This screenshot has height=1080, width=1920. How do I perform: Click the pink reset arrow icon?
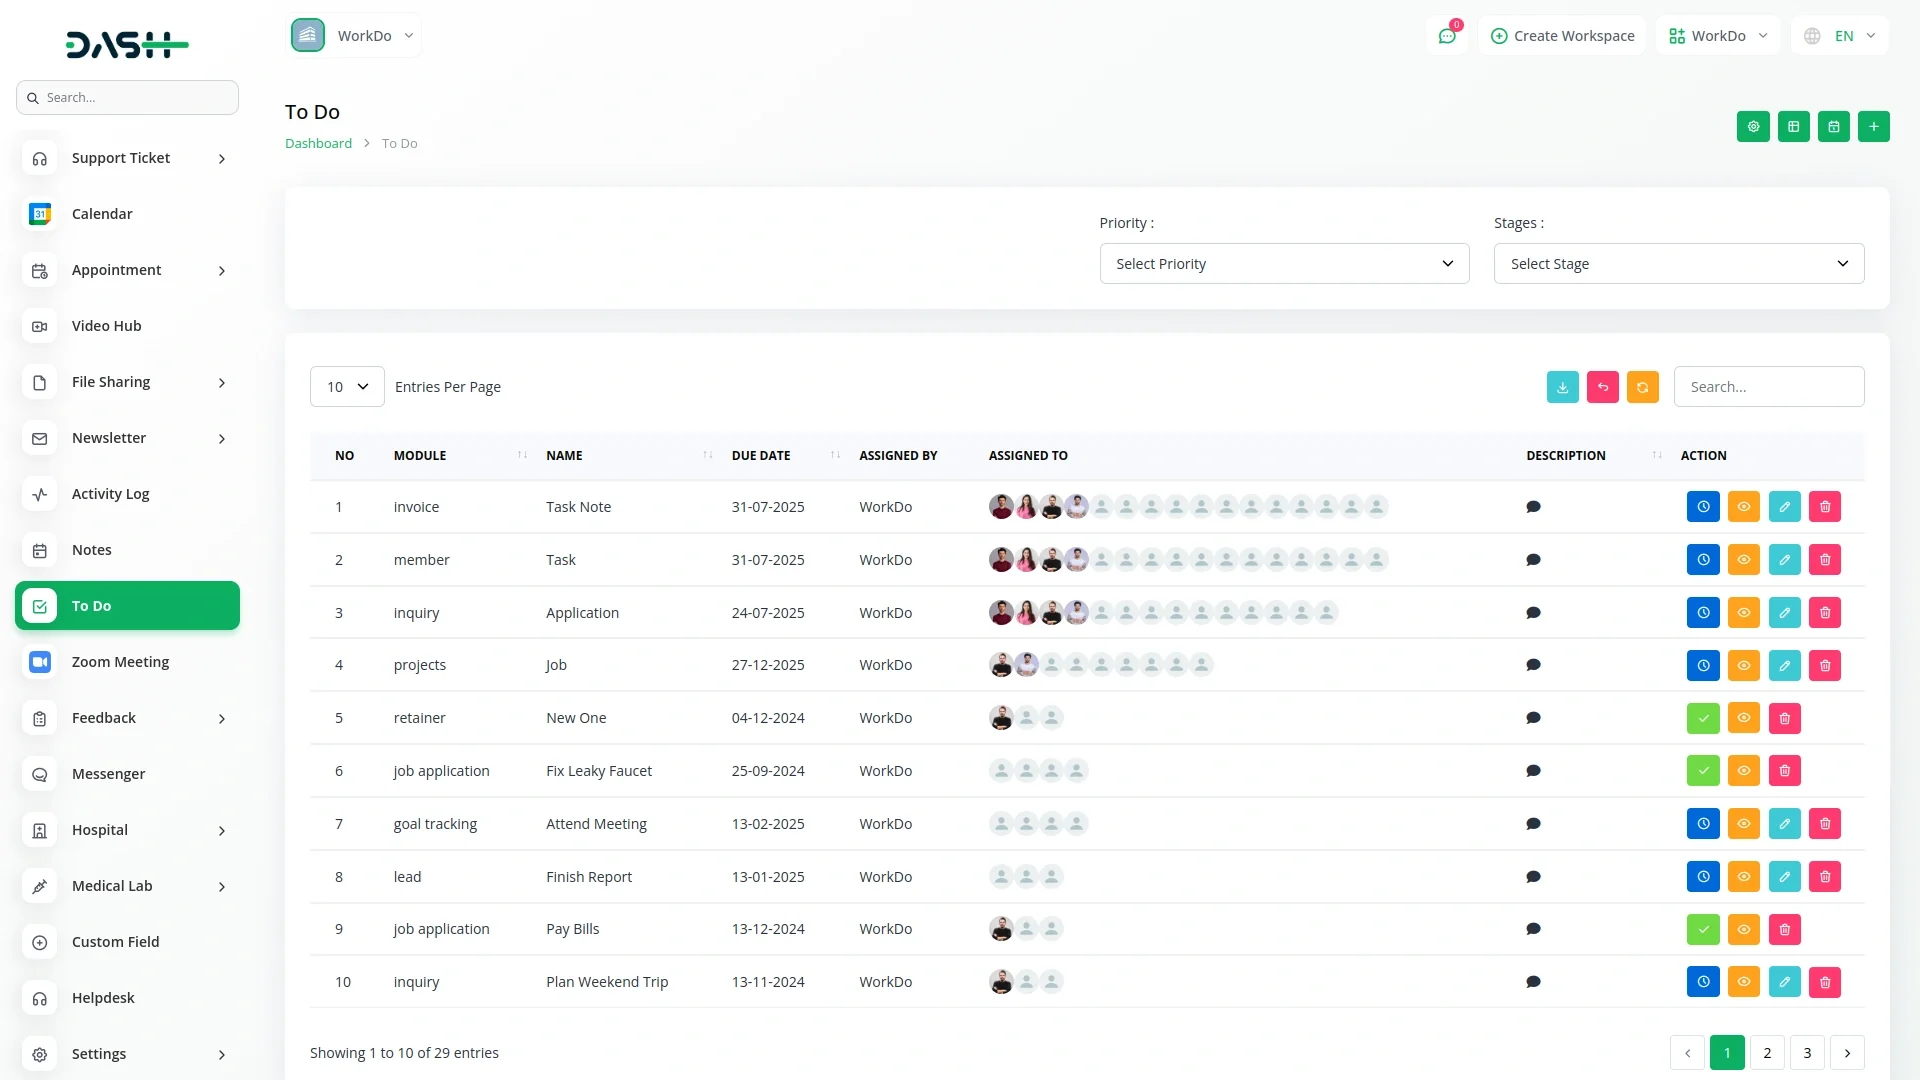point(1602,387)
